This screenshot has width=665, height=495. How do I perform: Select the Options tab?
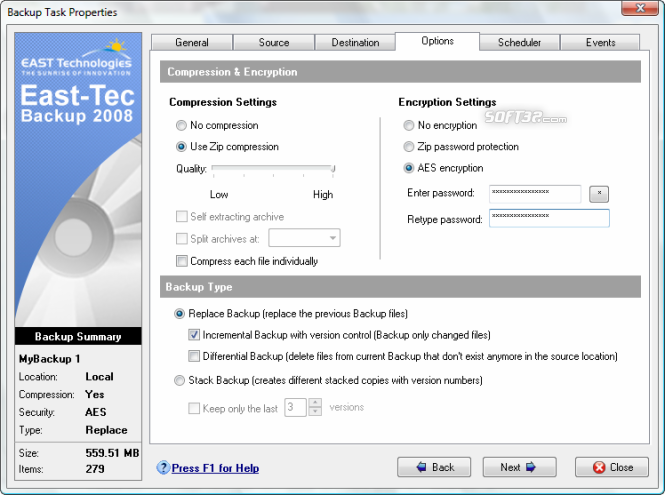437,41
